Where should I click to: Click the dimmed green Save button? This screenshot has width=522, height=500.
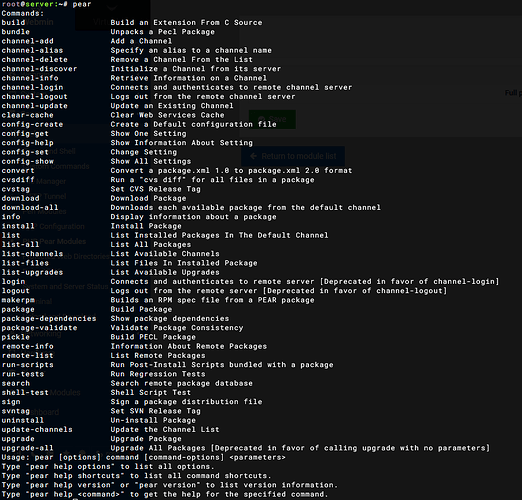[272, 119]
